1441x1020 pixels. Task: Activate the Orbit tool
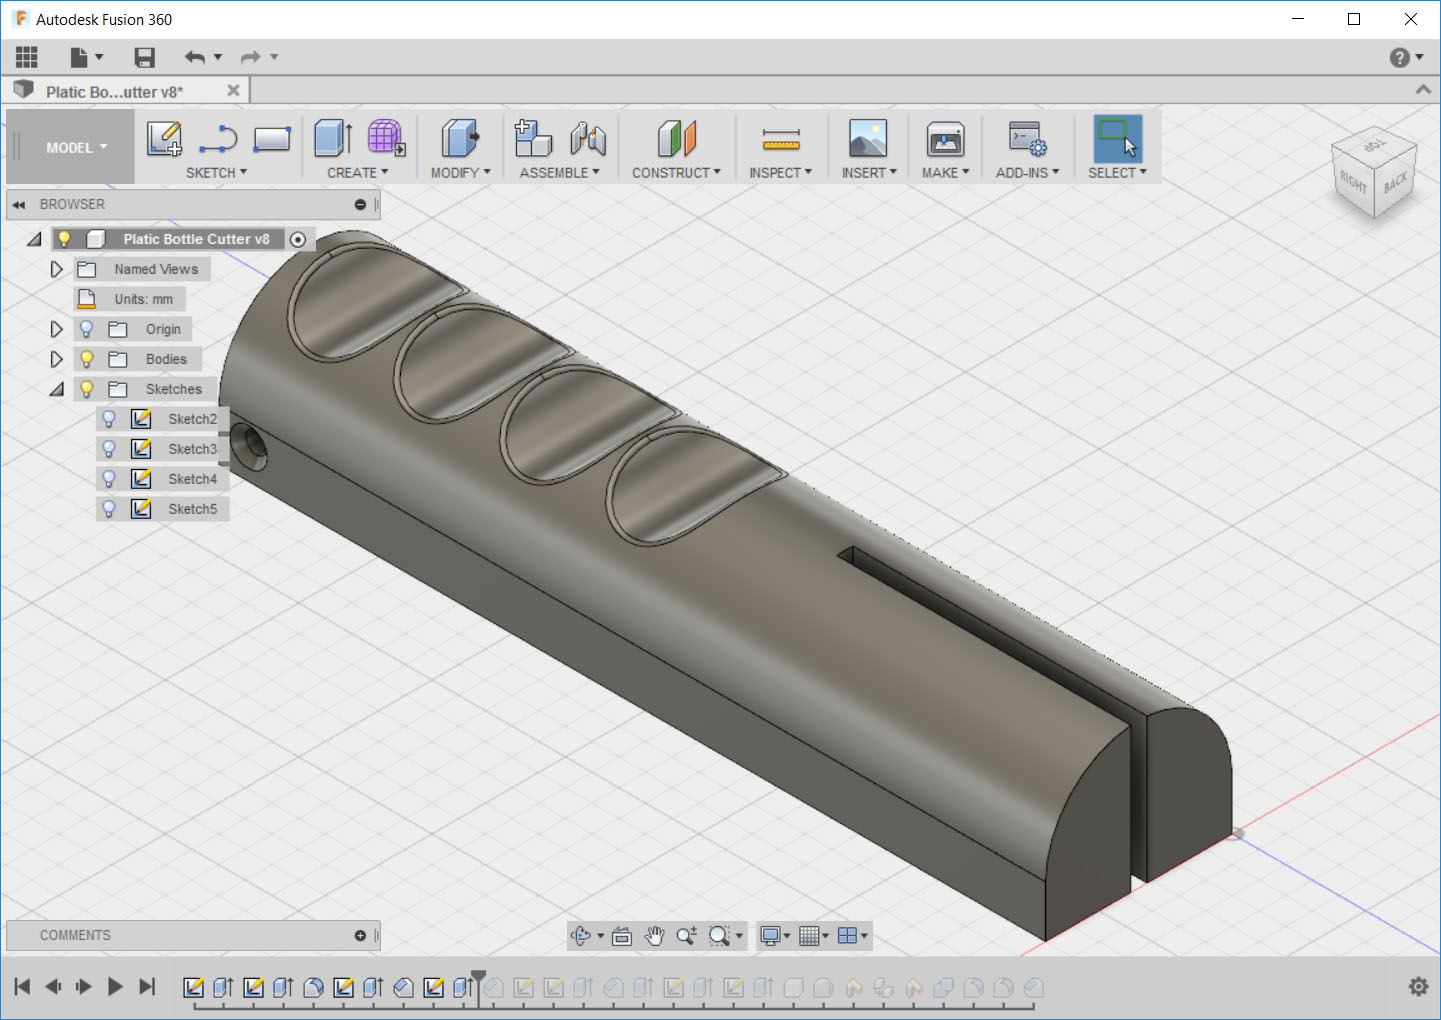tap(581, 936)
